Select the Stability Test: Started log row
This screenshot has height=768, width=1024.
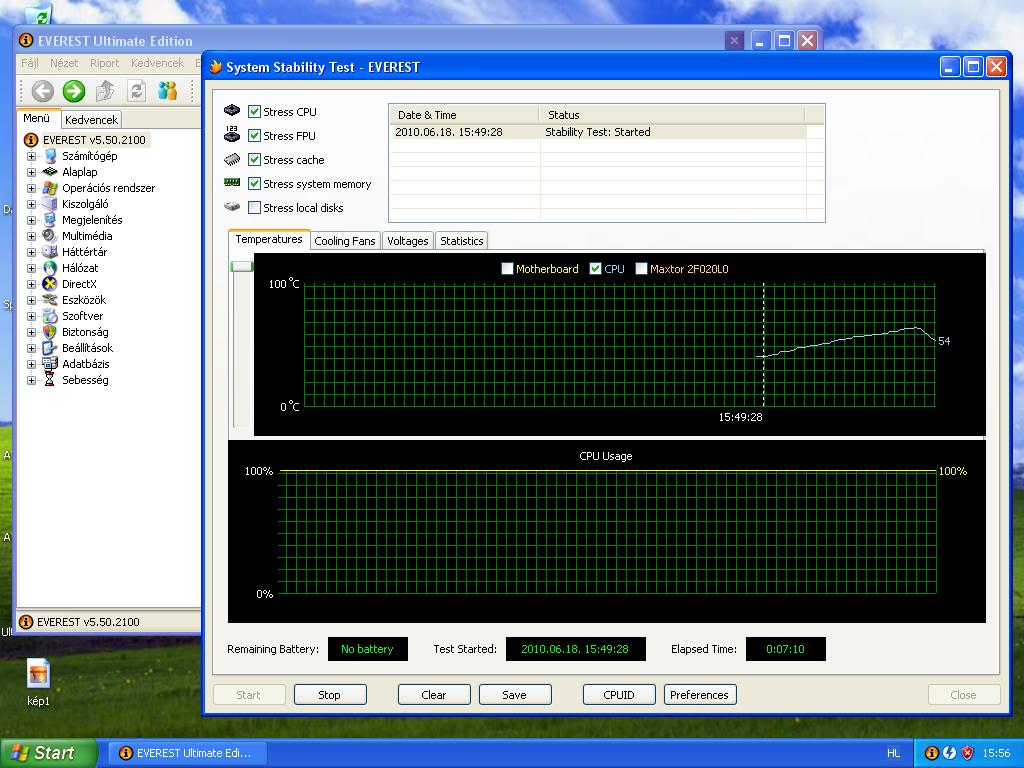coord(598,132)
